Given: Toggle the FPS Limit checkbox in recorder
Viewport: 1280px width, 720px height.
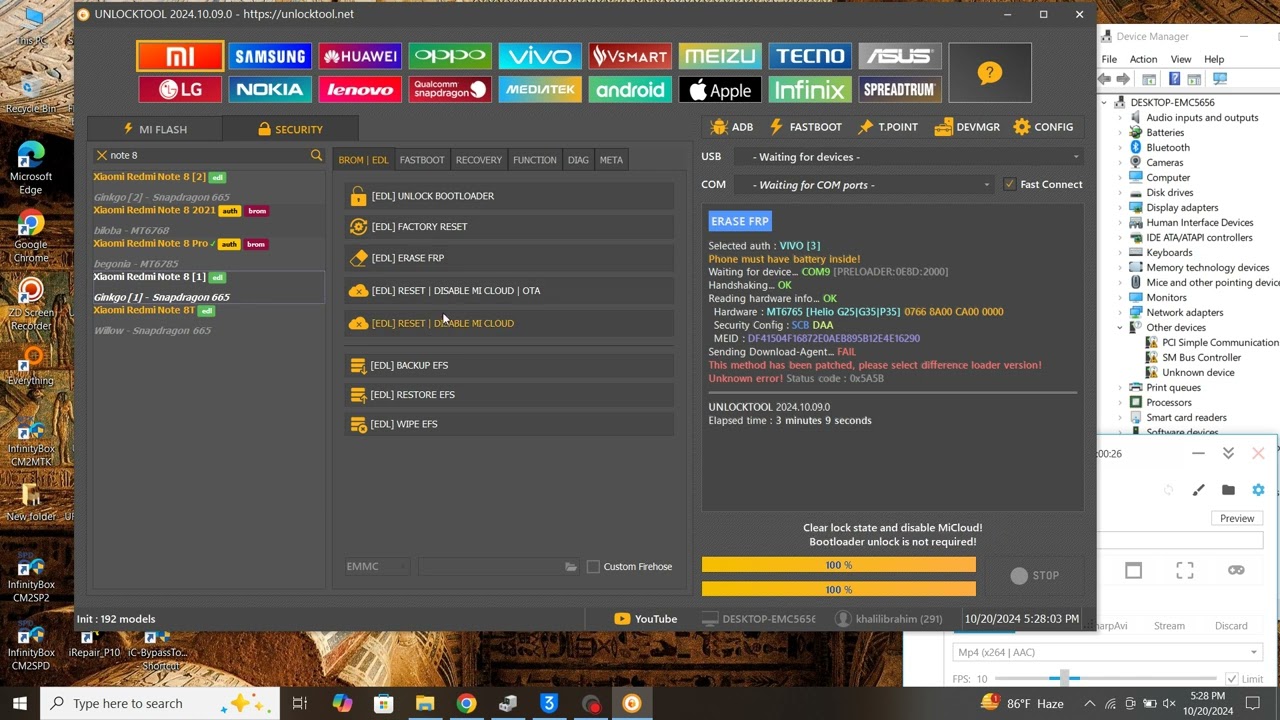Looking at the screenshot, I should point(1232,679).
